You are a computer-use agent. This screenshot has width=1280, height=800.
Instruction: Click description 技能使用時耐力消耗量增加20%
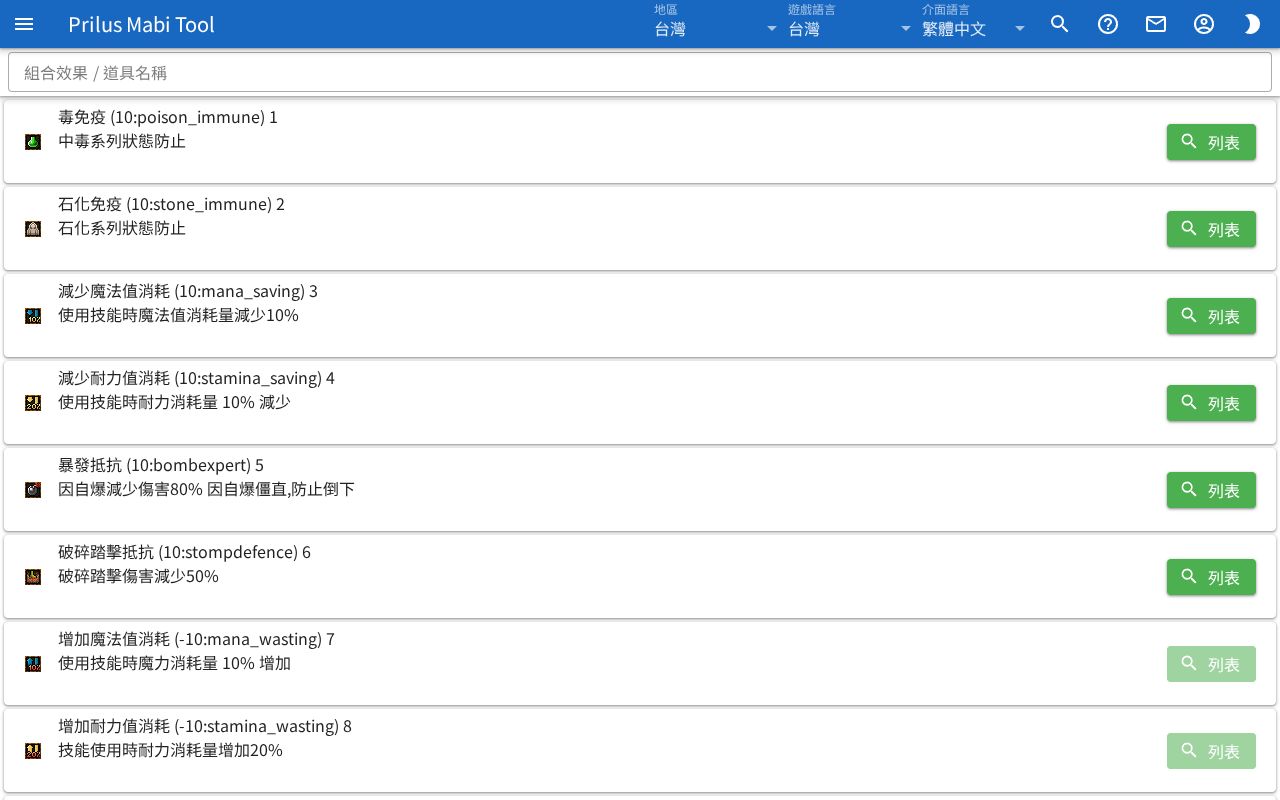[x=170, y=750]
